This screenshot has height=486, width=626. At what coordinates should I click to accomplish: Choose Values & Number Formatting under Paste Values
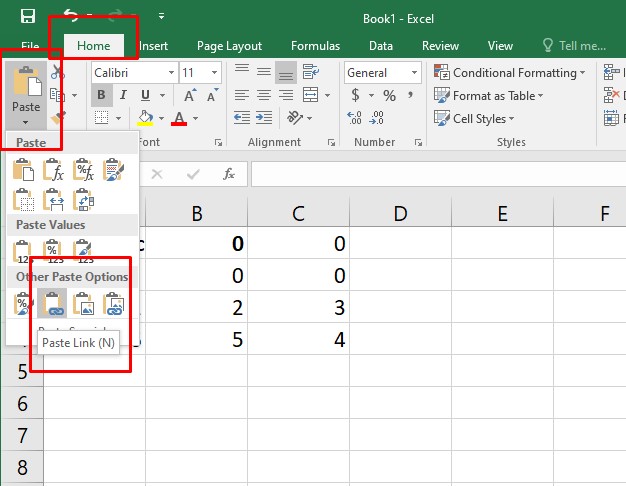[x=53, y=252]
